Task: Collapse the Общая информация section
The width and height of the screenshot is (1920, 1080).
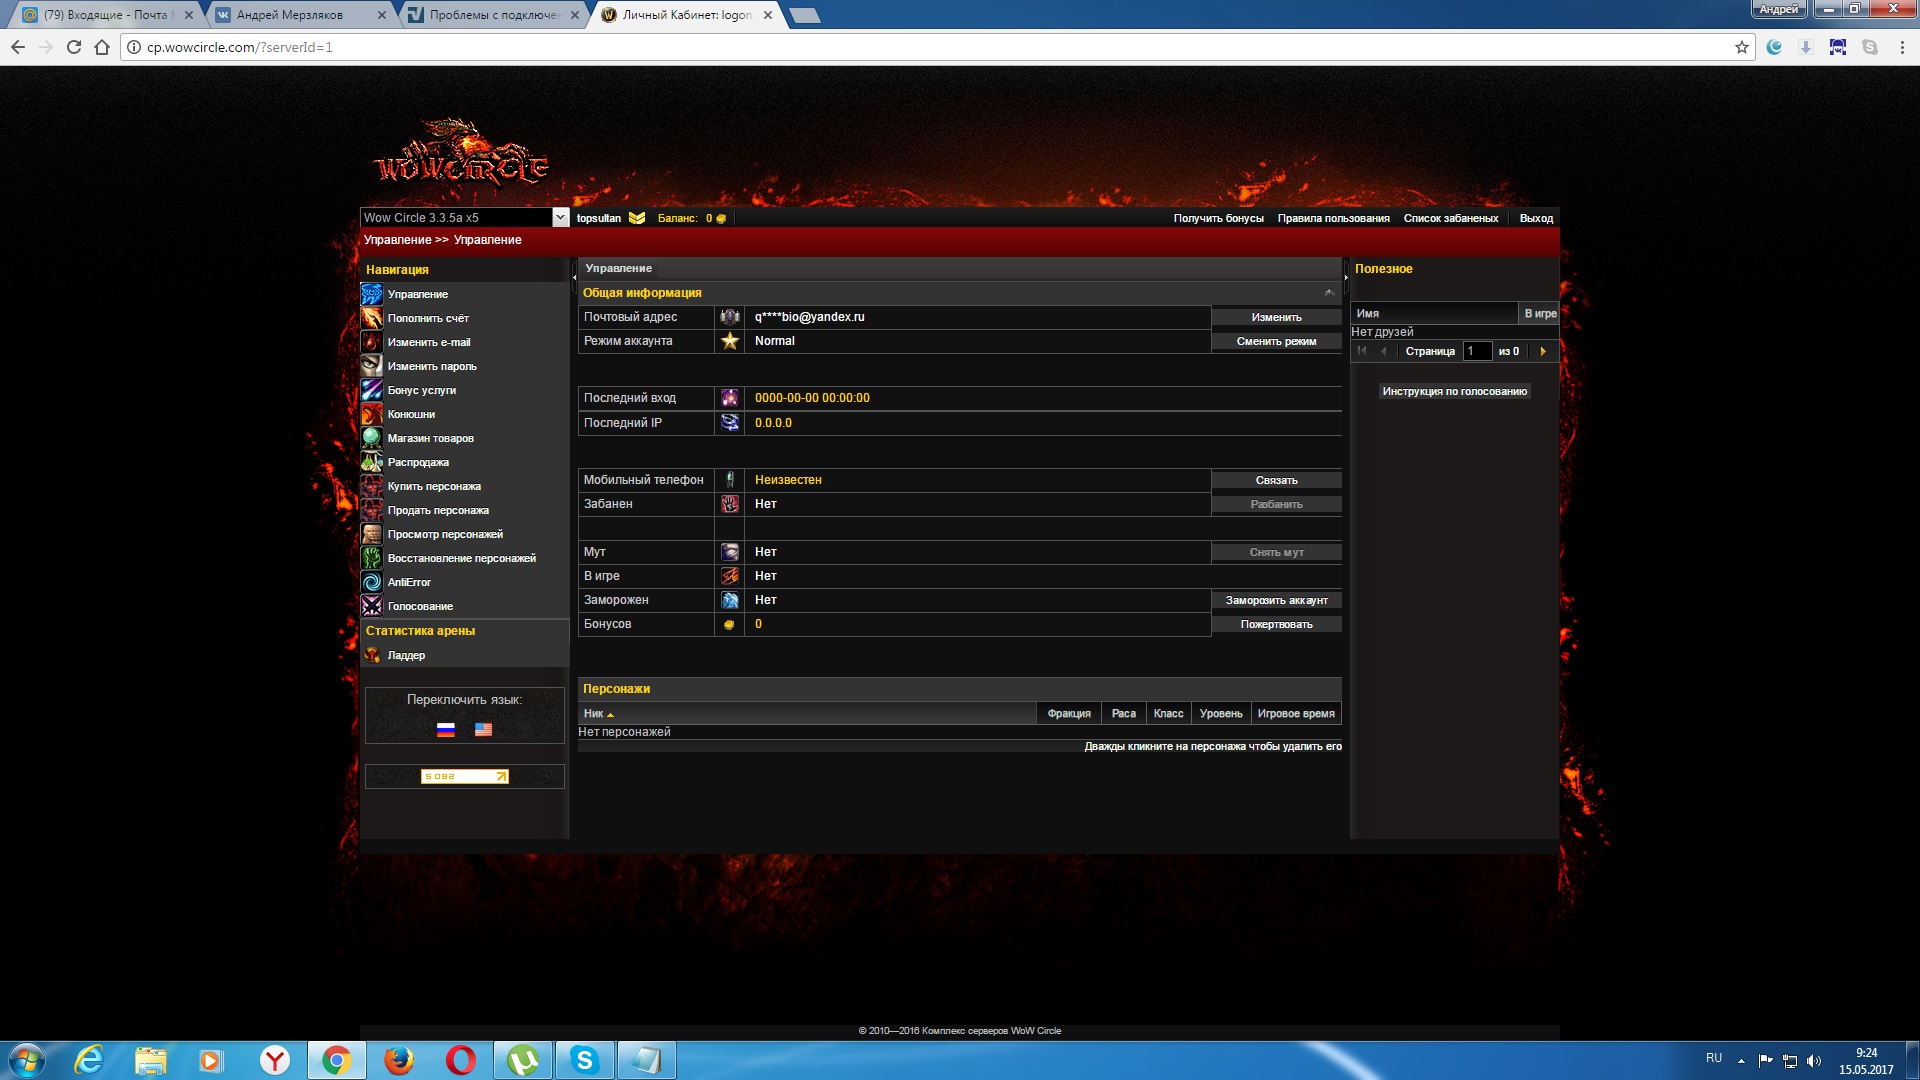Action: tap(1329, 293)
